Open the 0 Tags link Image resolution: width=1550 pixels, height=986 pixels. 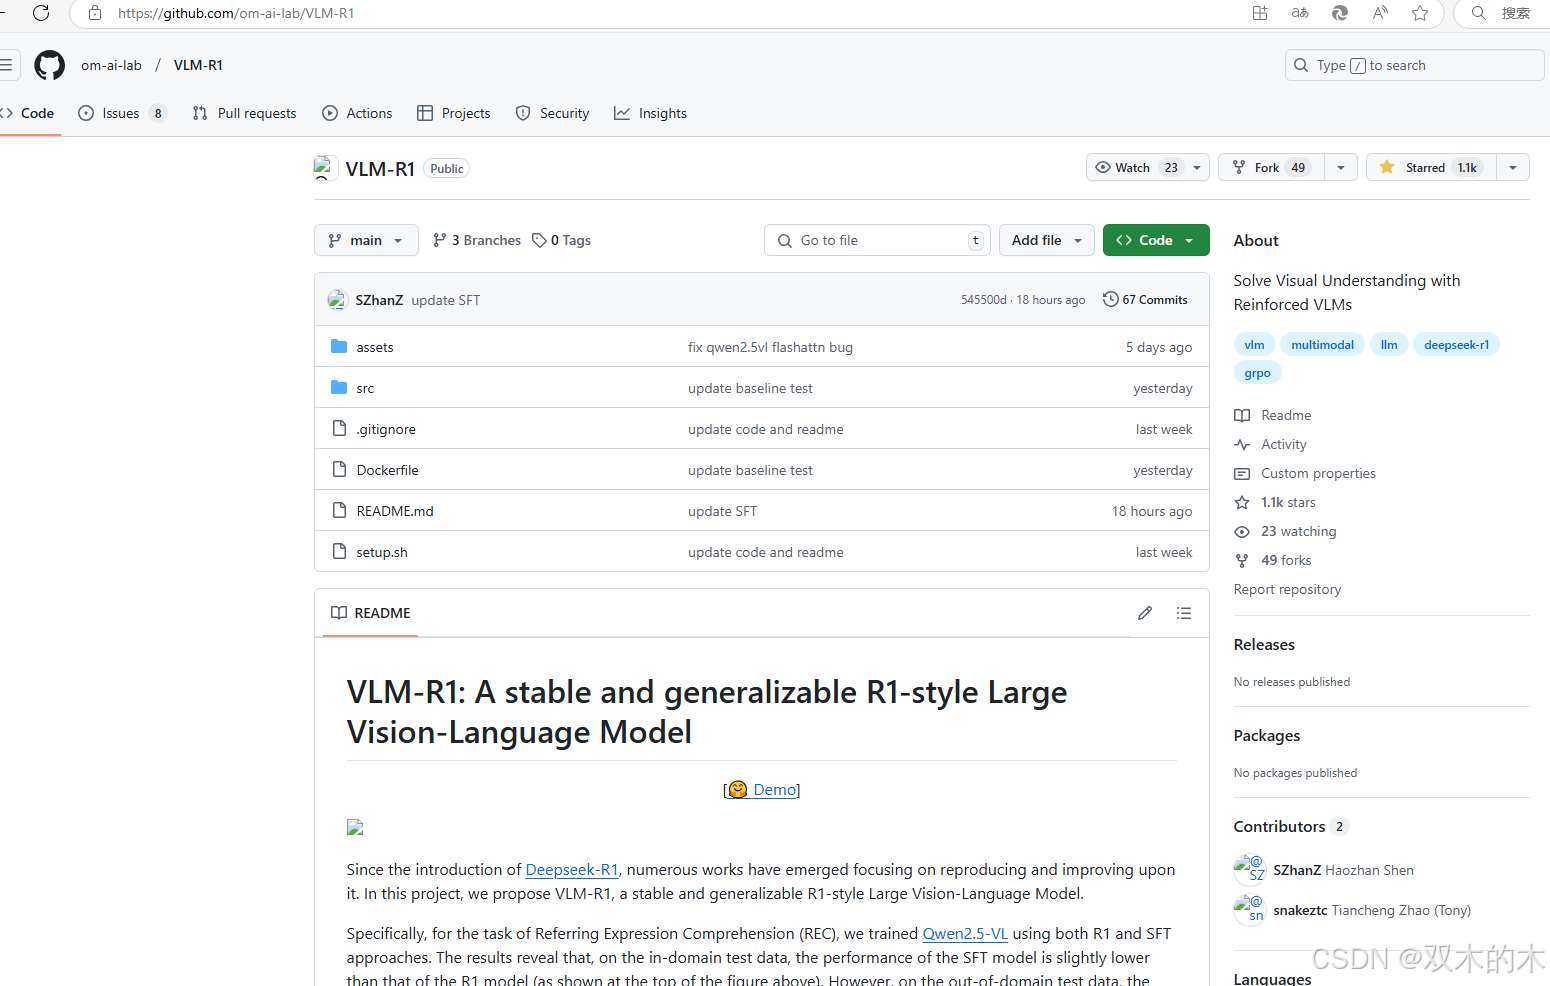coord(562,240)
